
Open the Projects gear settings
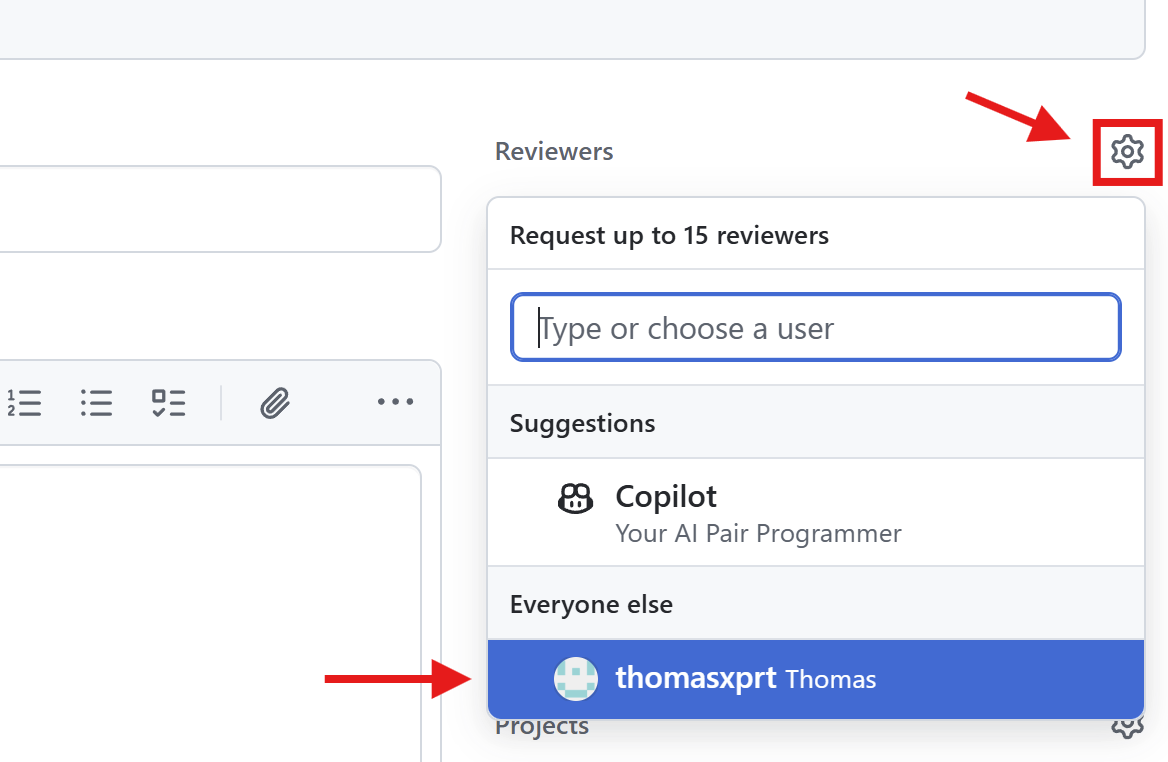[1127, 728]
